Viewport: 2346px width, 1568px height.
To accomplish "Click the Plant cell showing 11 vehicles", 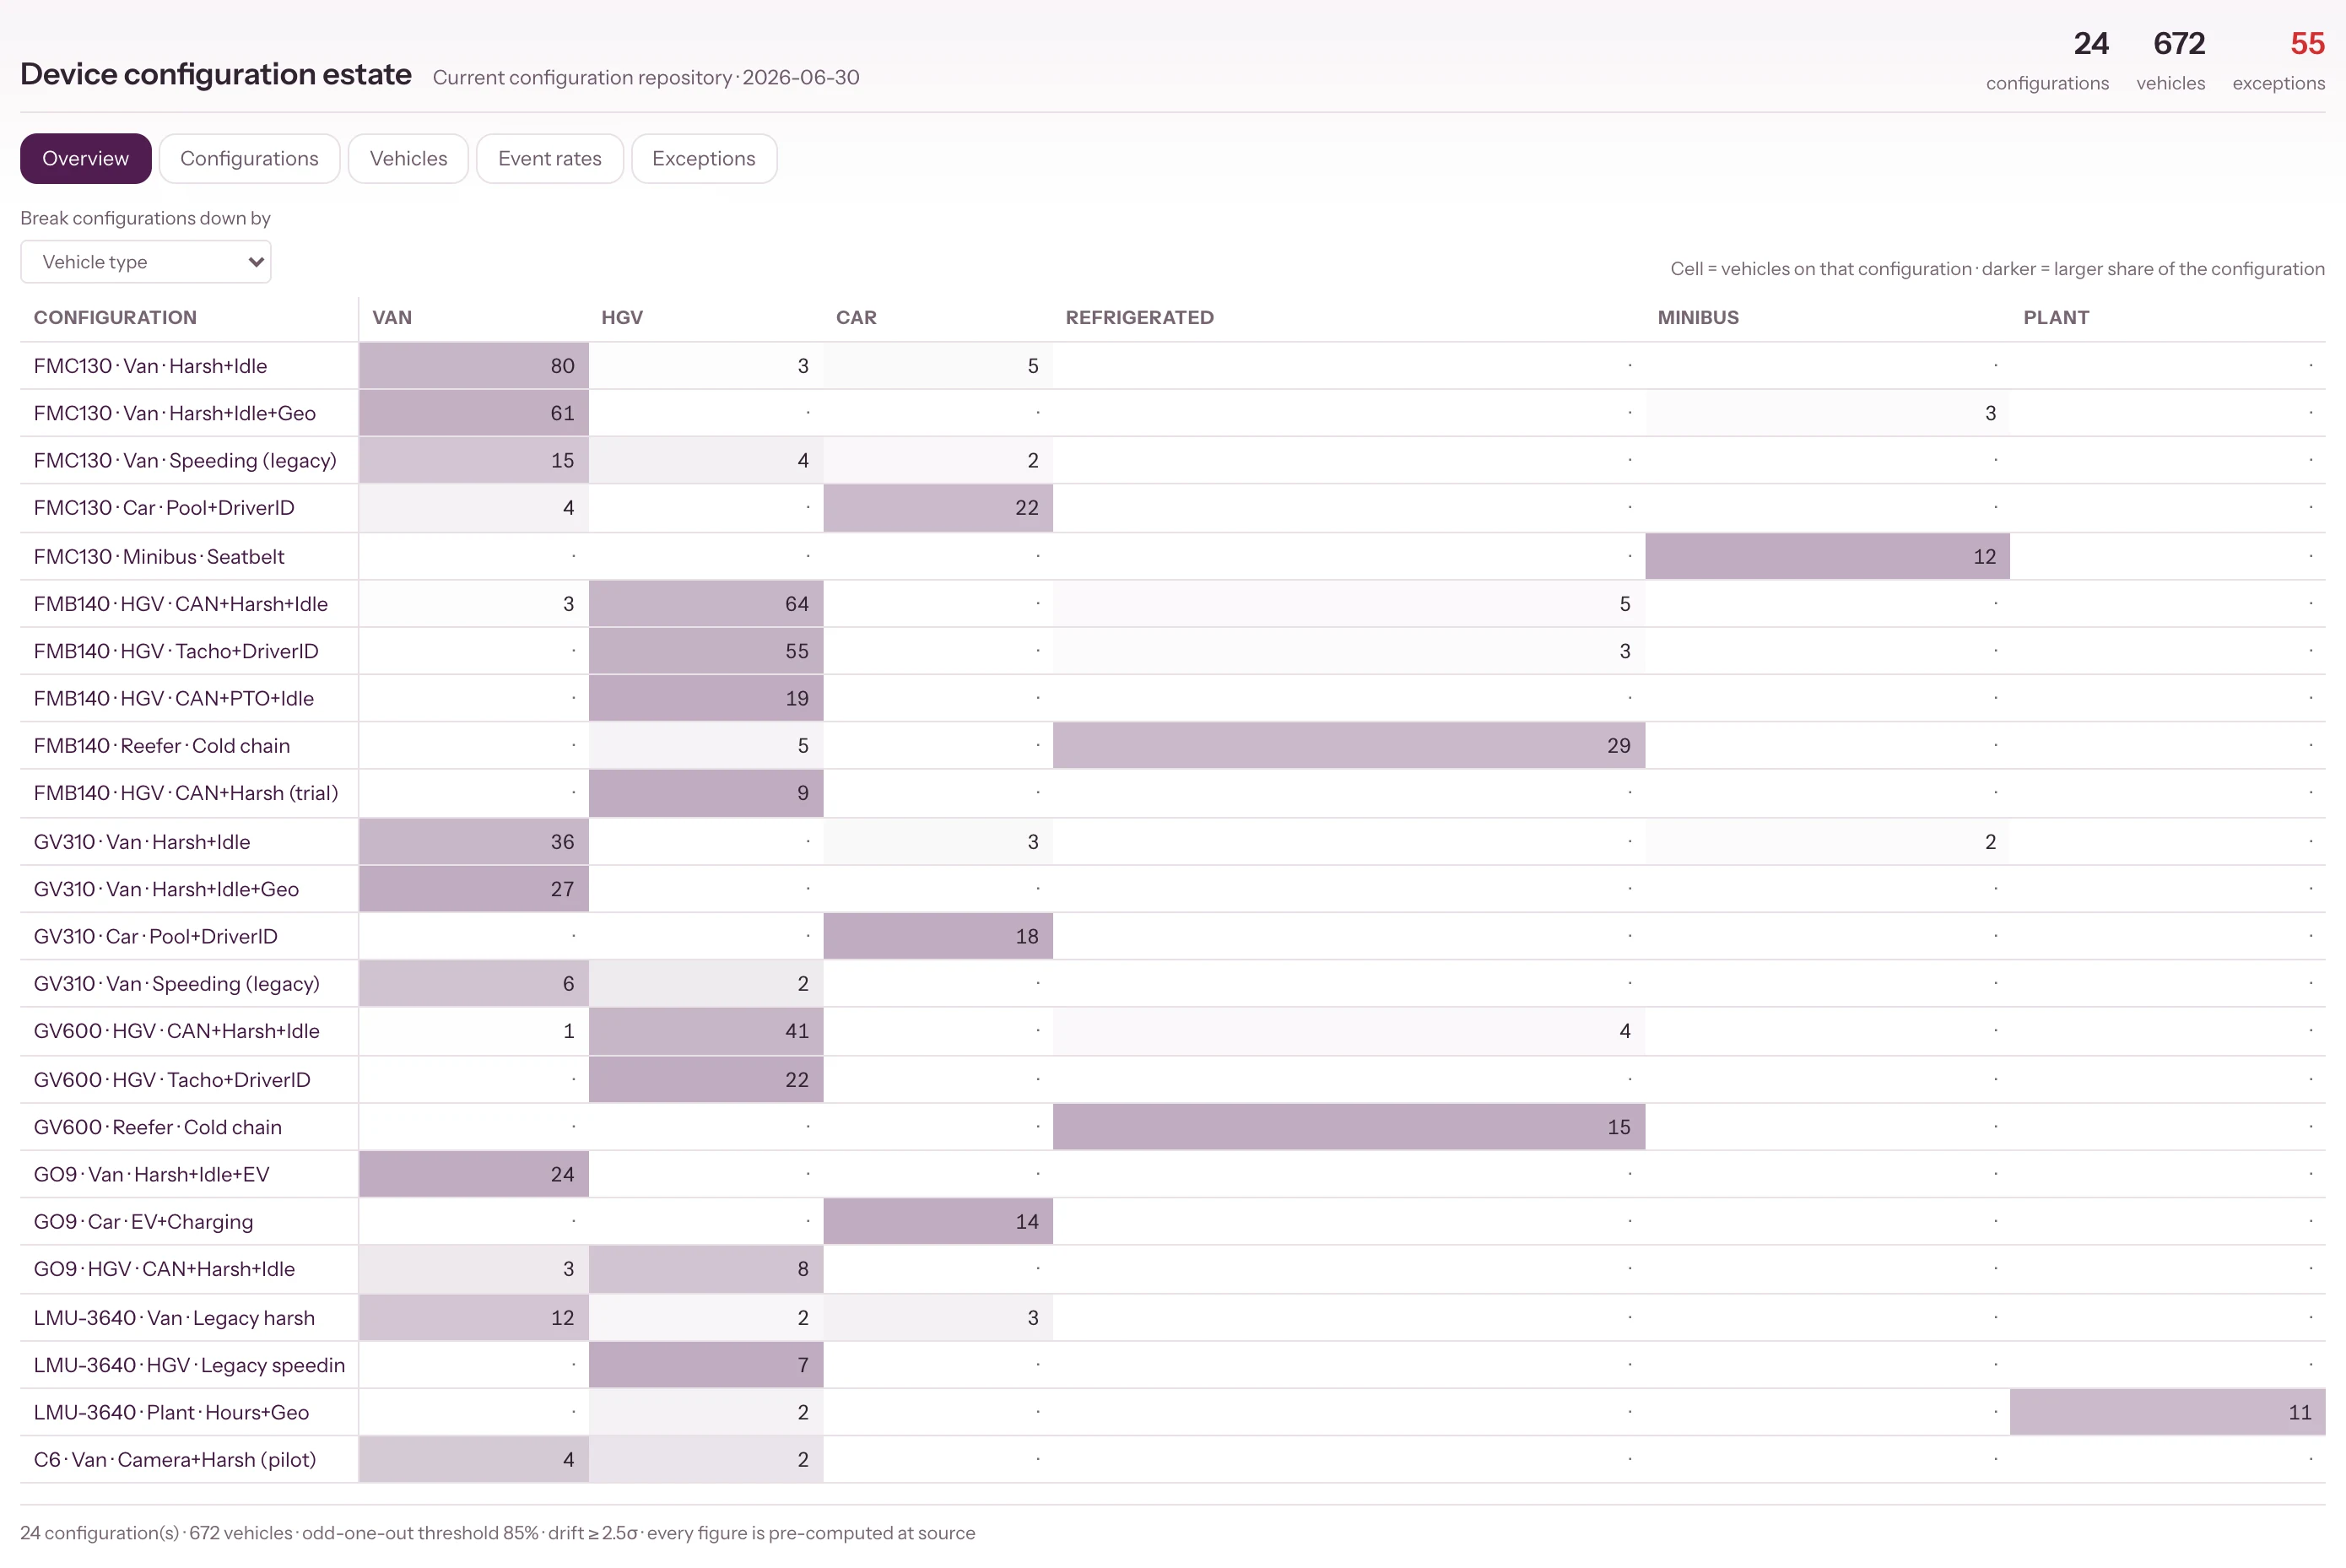I will pyautogui.click(x=2167, y=1412).
